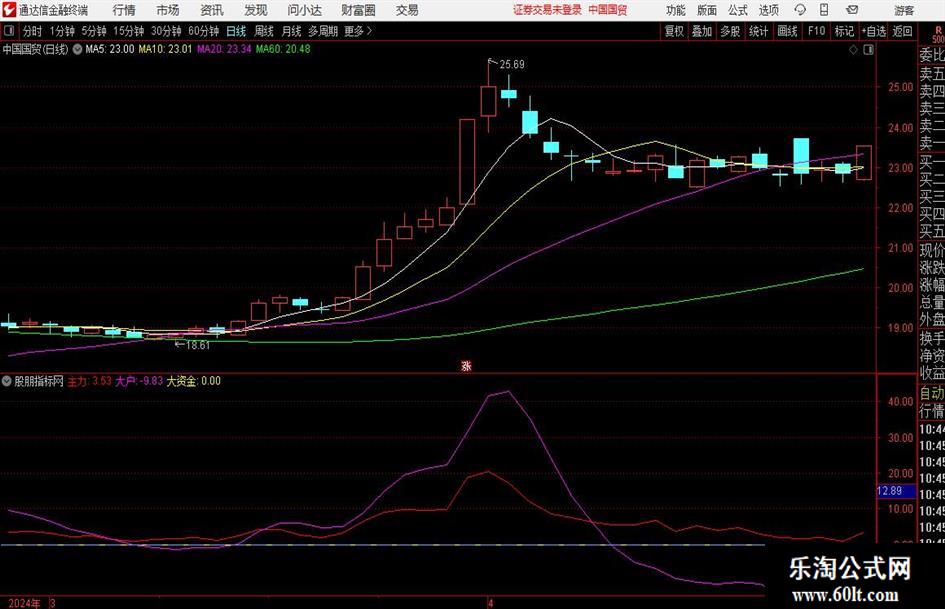Toggle the left panel icon beside 分时
945x609 pixels.
[x=9, y=31]
